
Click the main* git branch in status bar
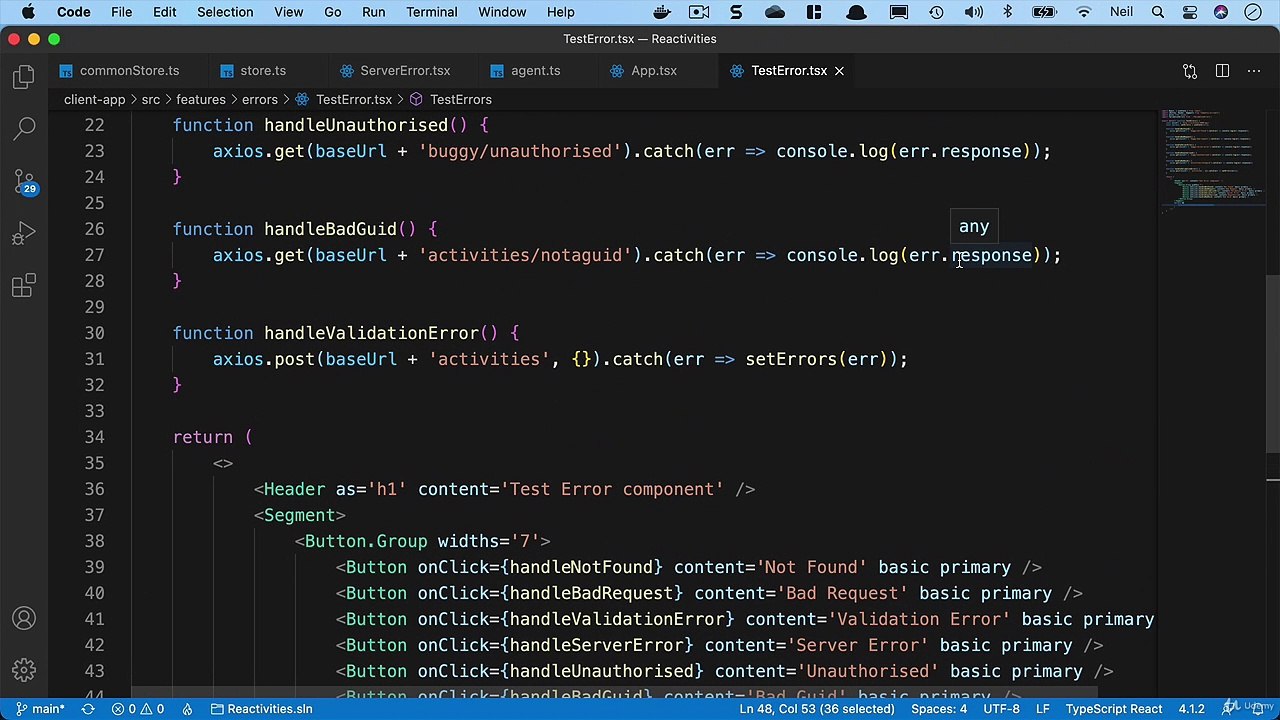pyautogui.click(x=40, y=709)
